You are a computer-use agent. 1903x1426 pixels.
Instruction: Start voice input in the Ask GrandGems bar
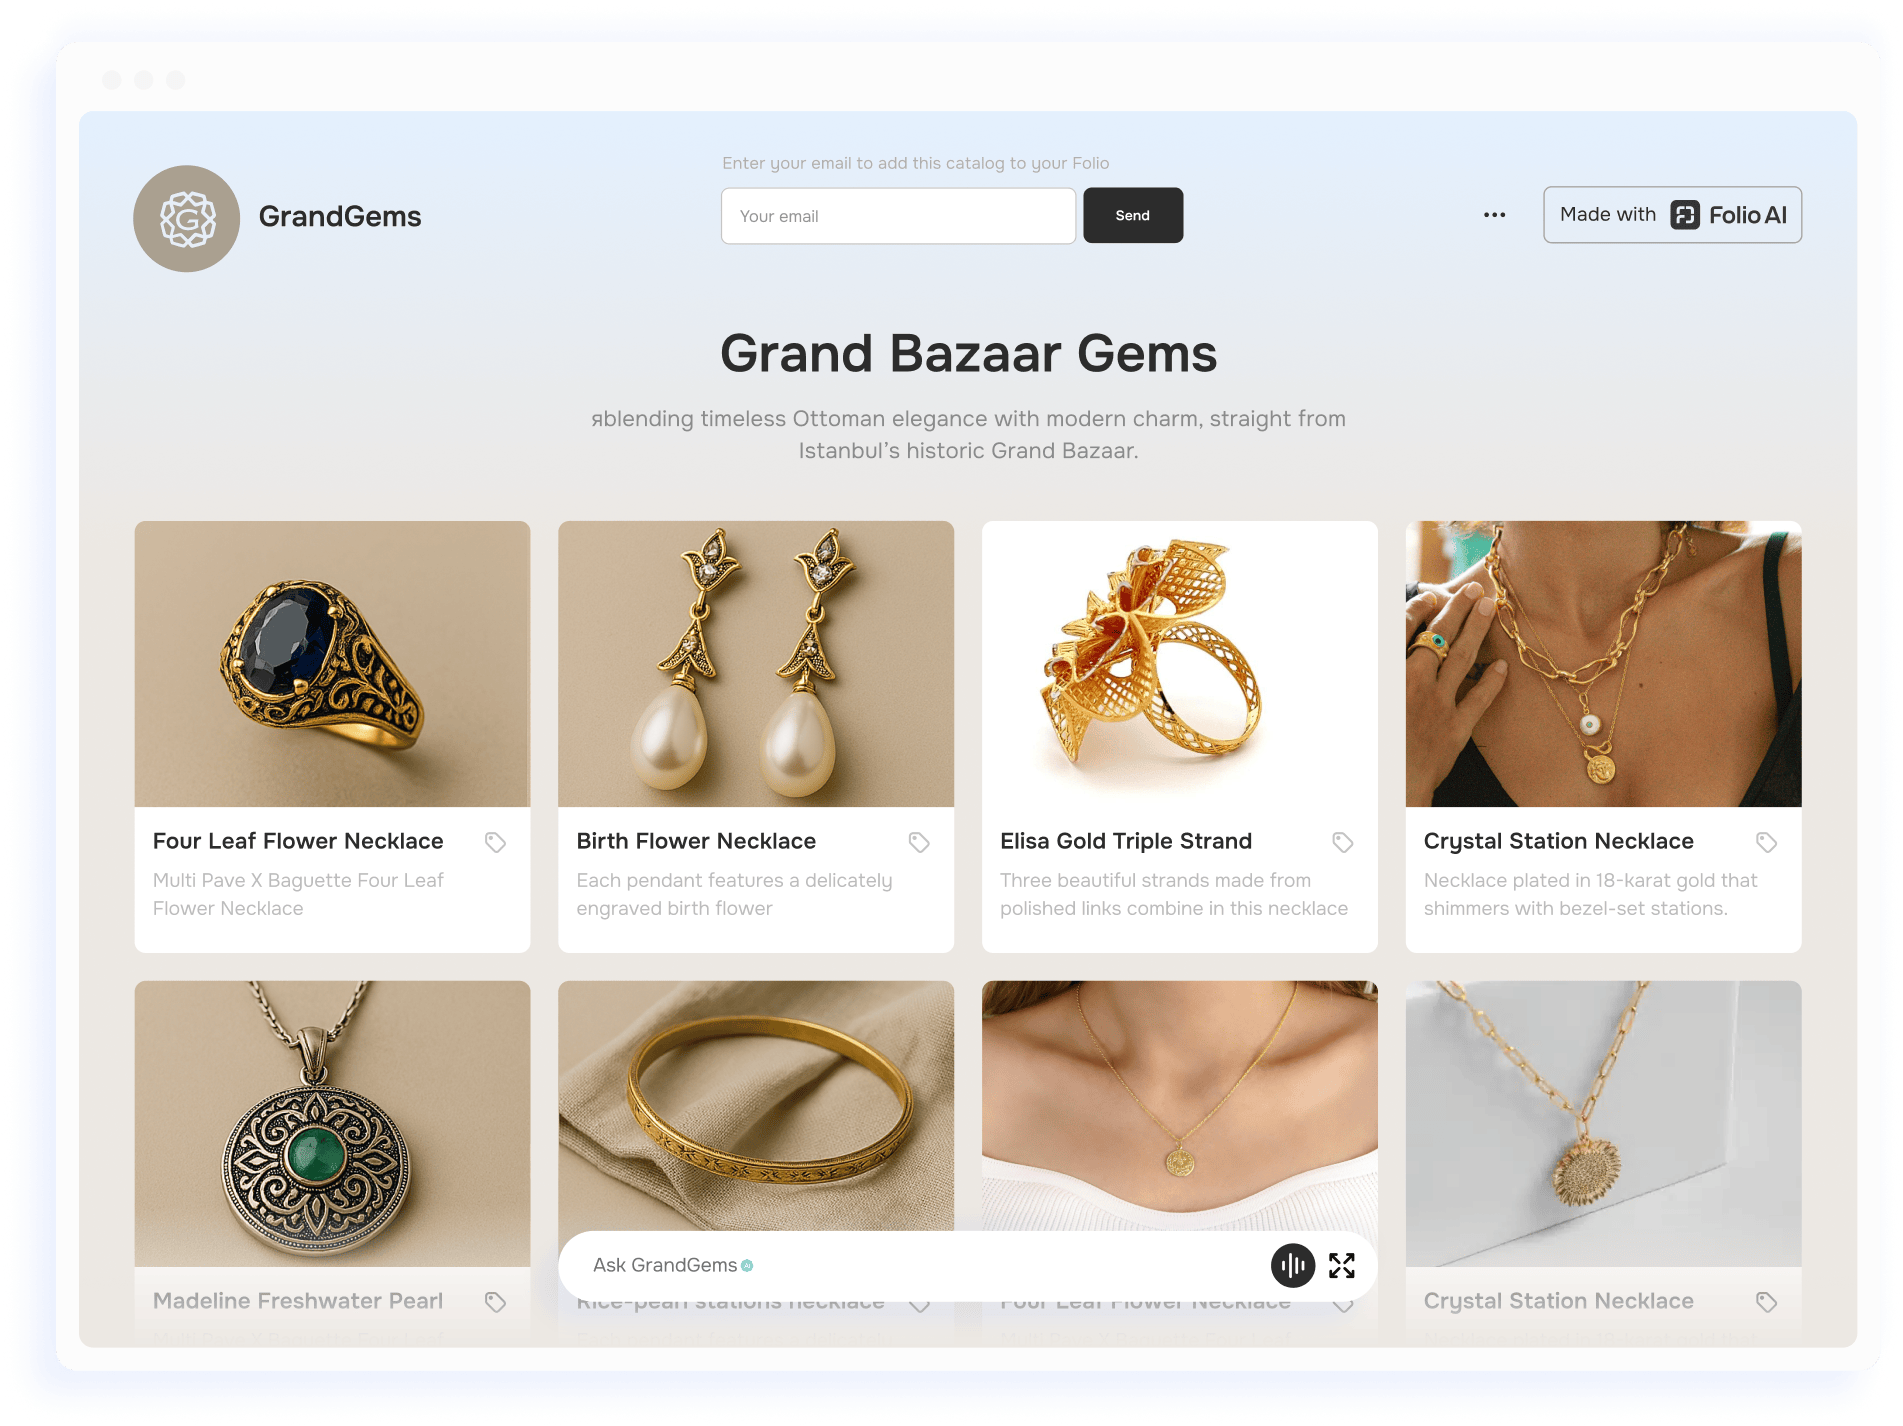pos(1293,1265)
